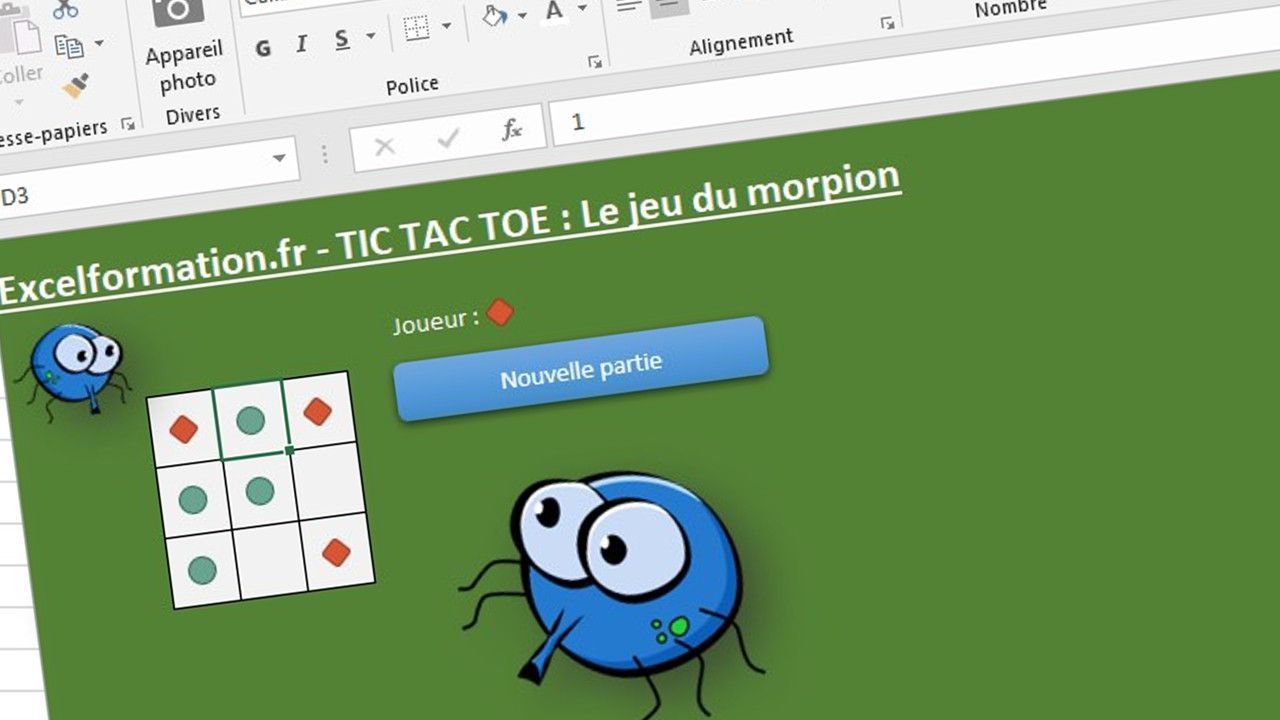
Task: Toggle italic formatting with the I button
Action: pyautogui.click(x=301, y=45)
